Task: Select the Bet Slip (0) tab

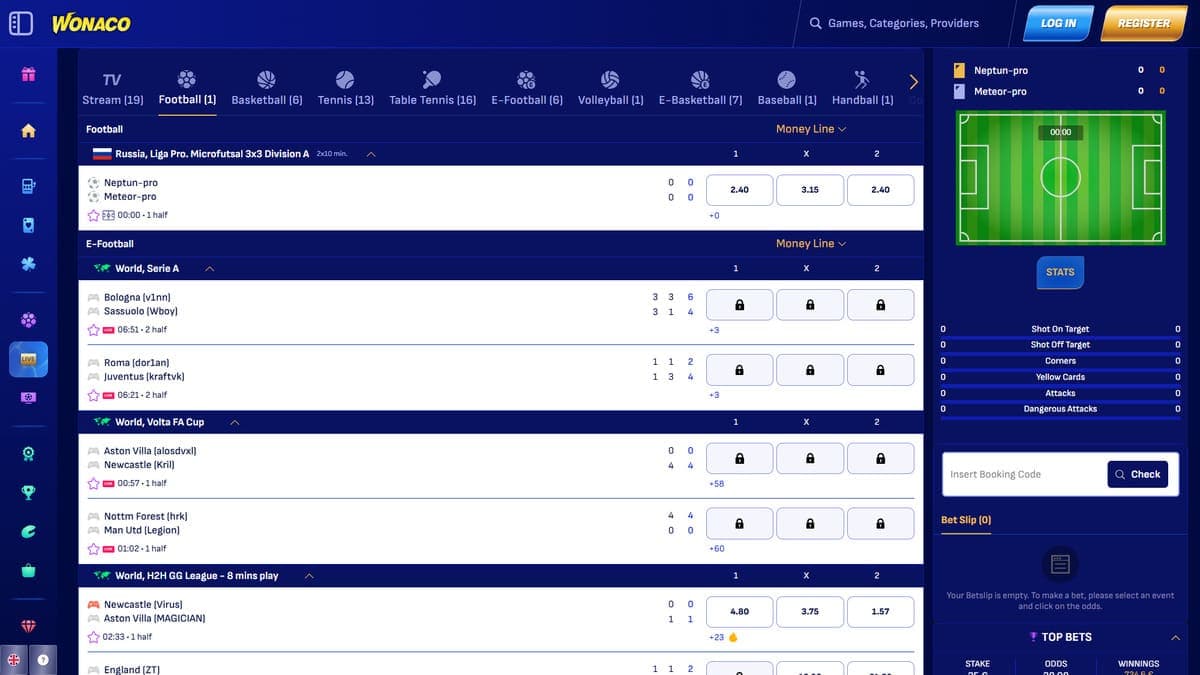Action: (966, 520)
